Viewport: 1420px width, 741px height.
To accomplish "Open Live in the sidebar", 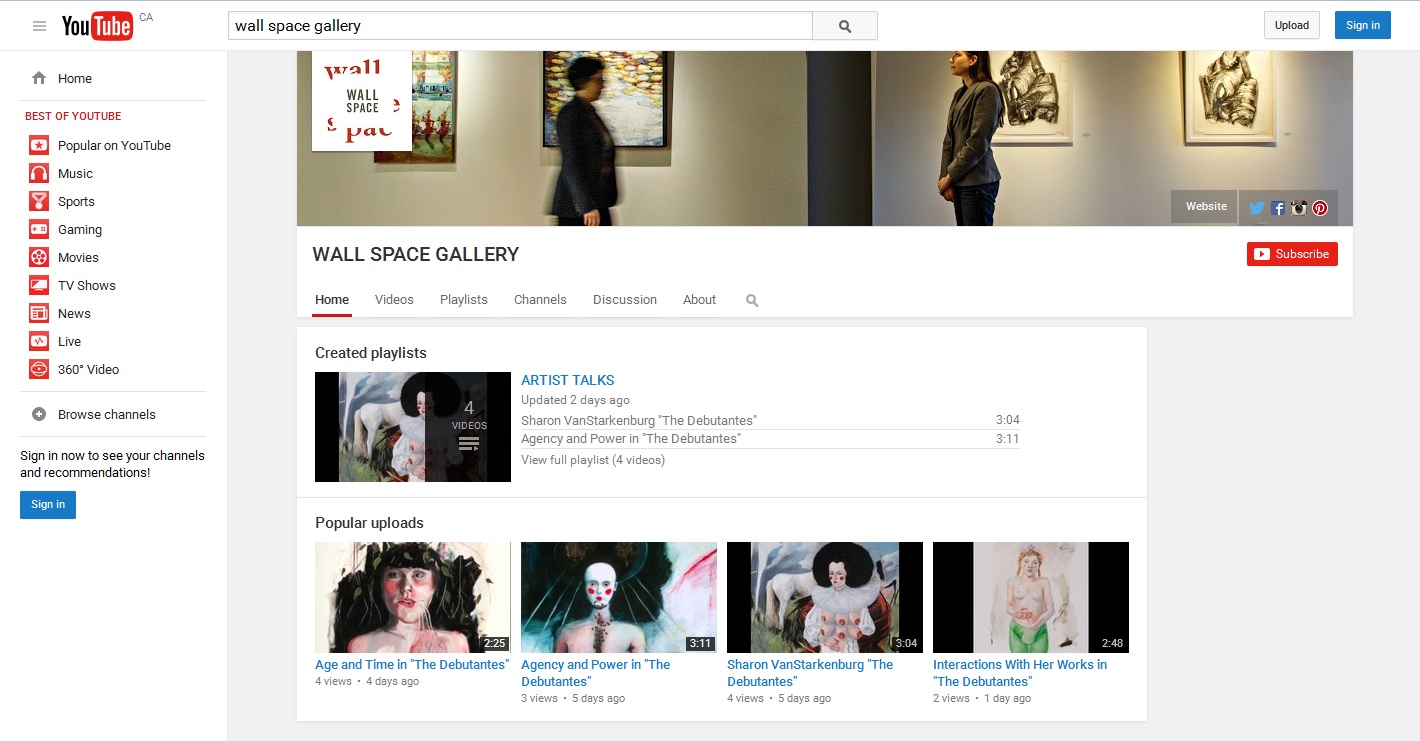I will [x=56, y=341].
